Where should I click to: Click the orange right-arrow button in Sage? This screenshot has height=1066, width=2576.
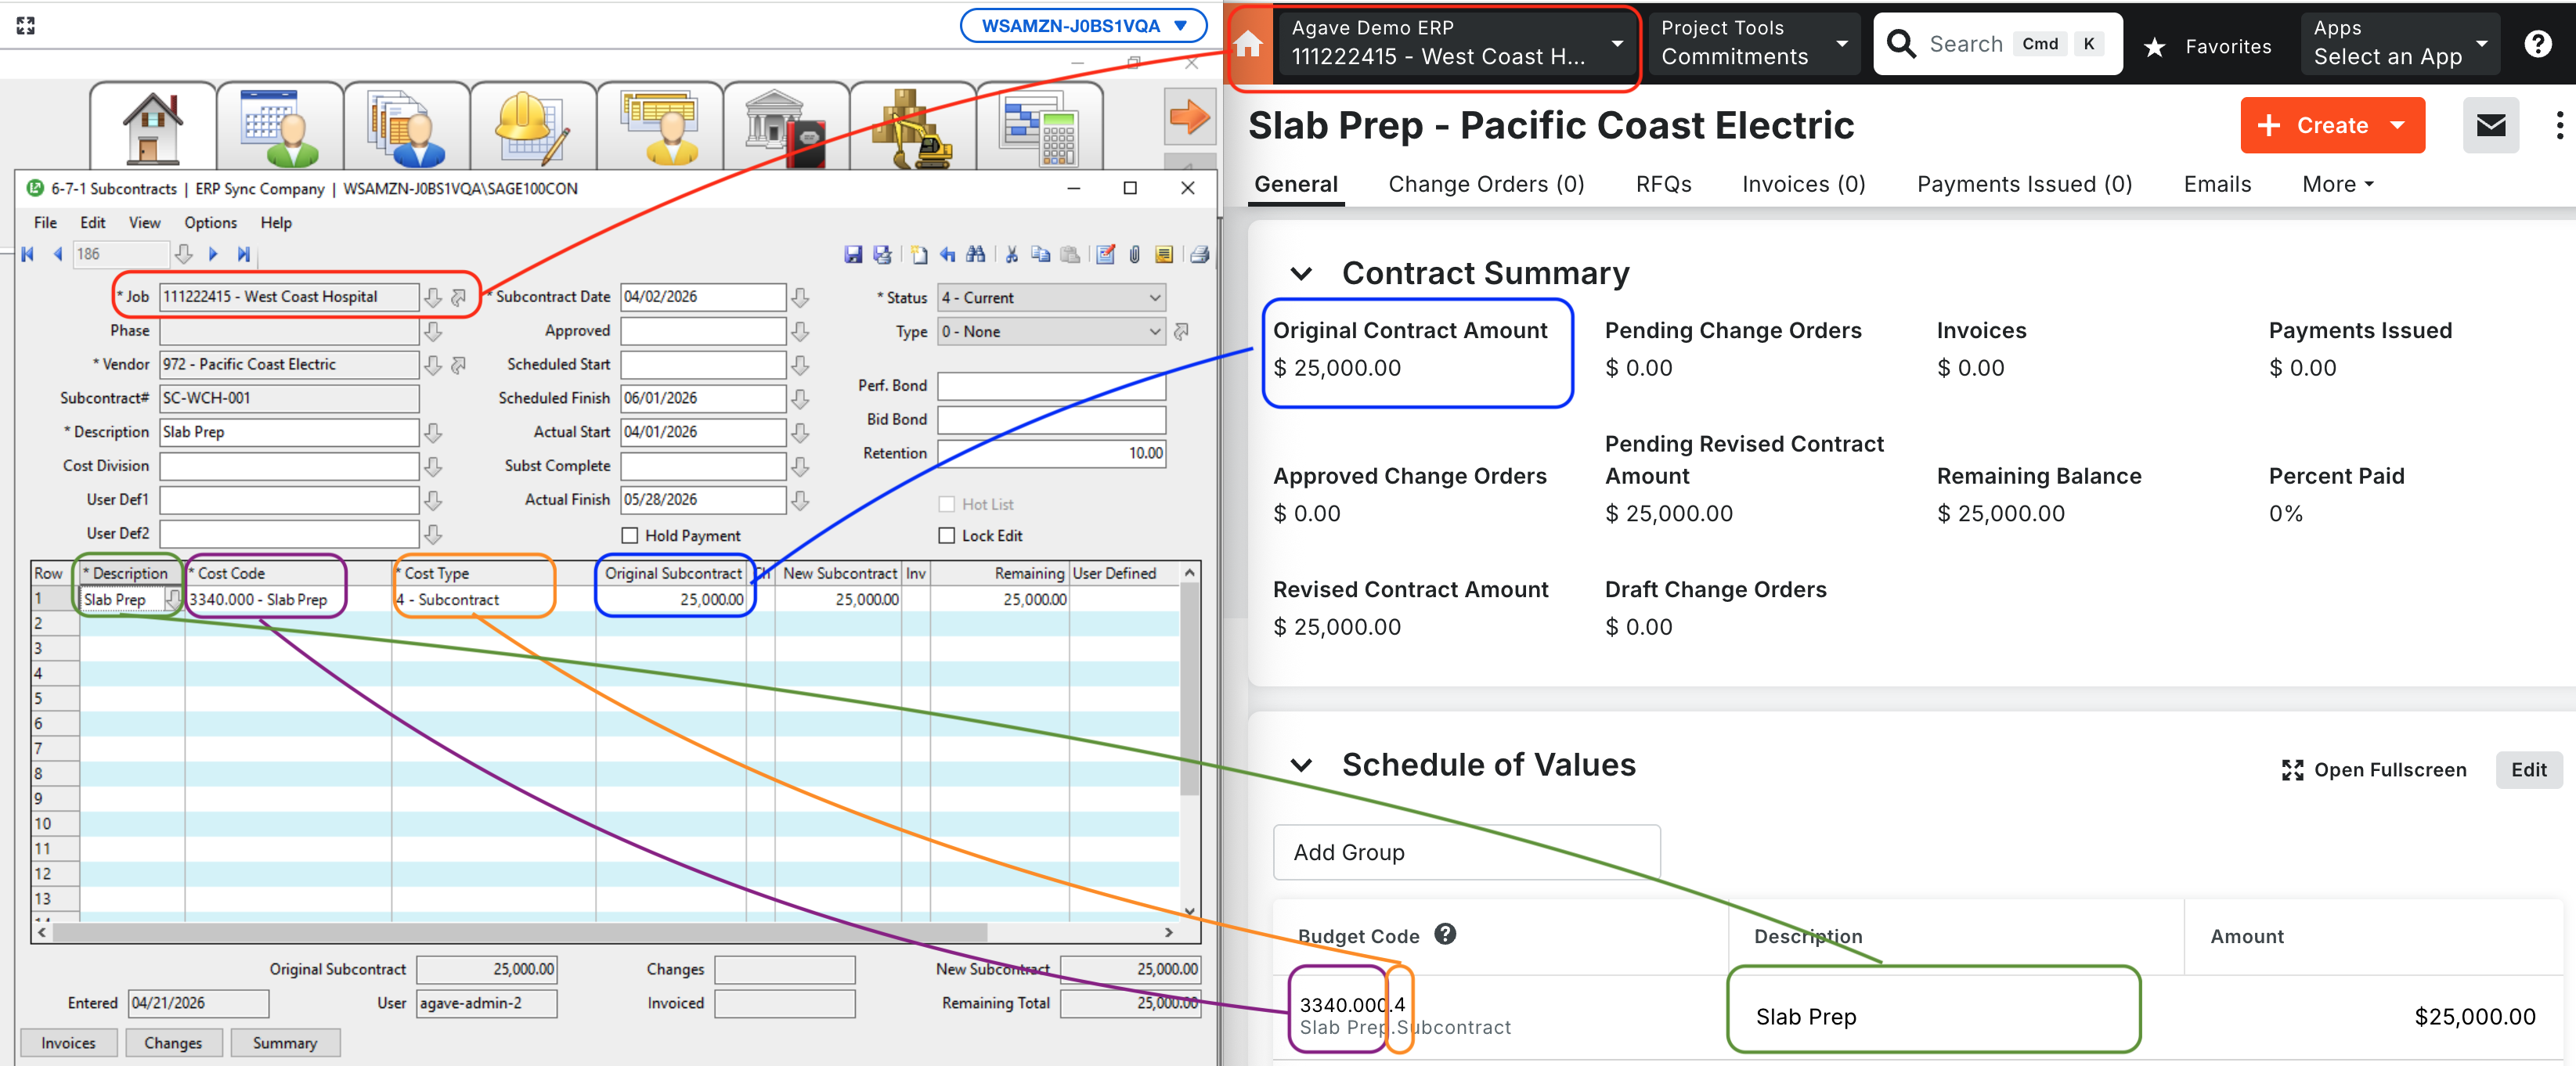[x=1189, y=117]
